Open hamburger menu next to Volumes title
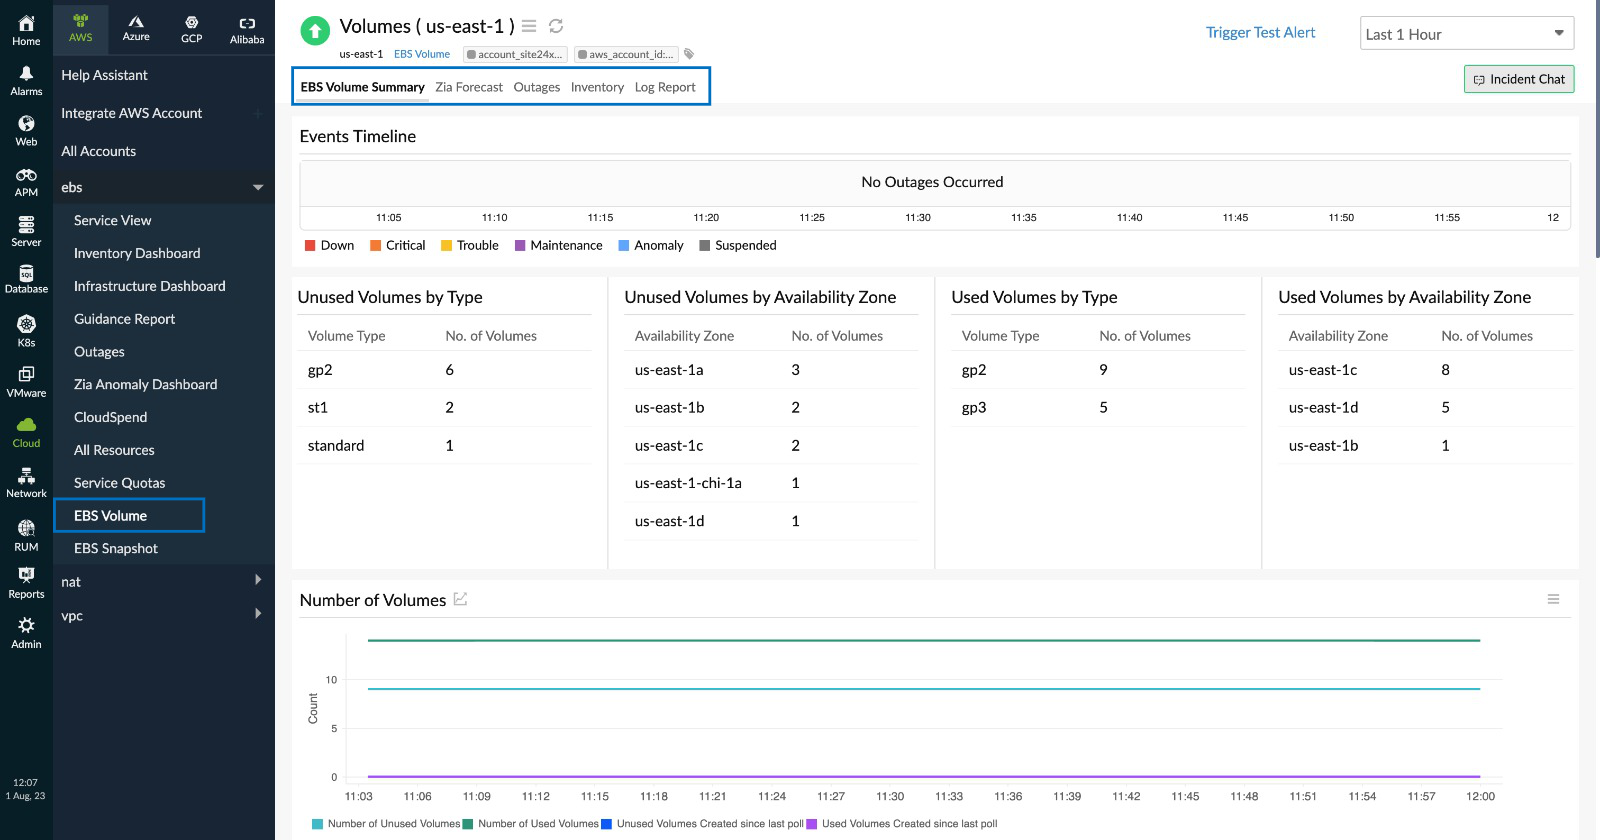 click(x=529, y=26)
